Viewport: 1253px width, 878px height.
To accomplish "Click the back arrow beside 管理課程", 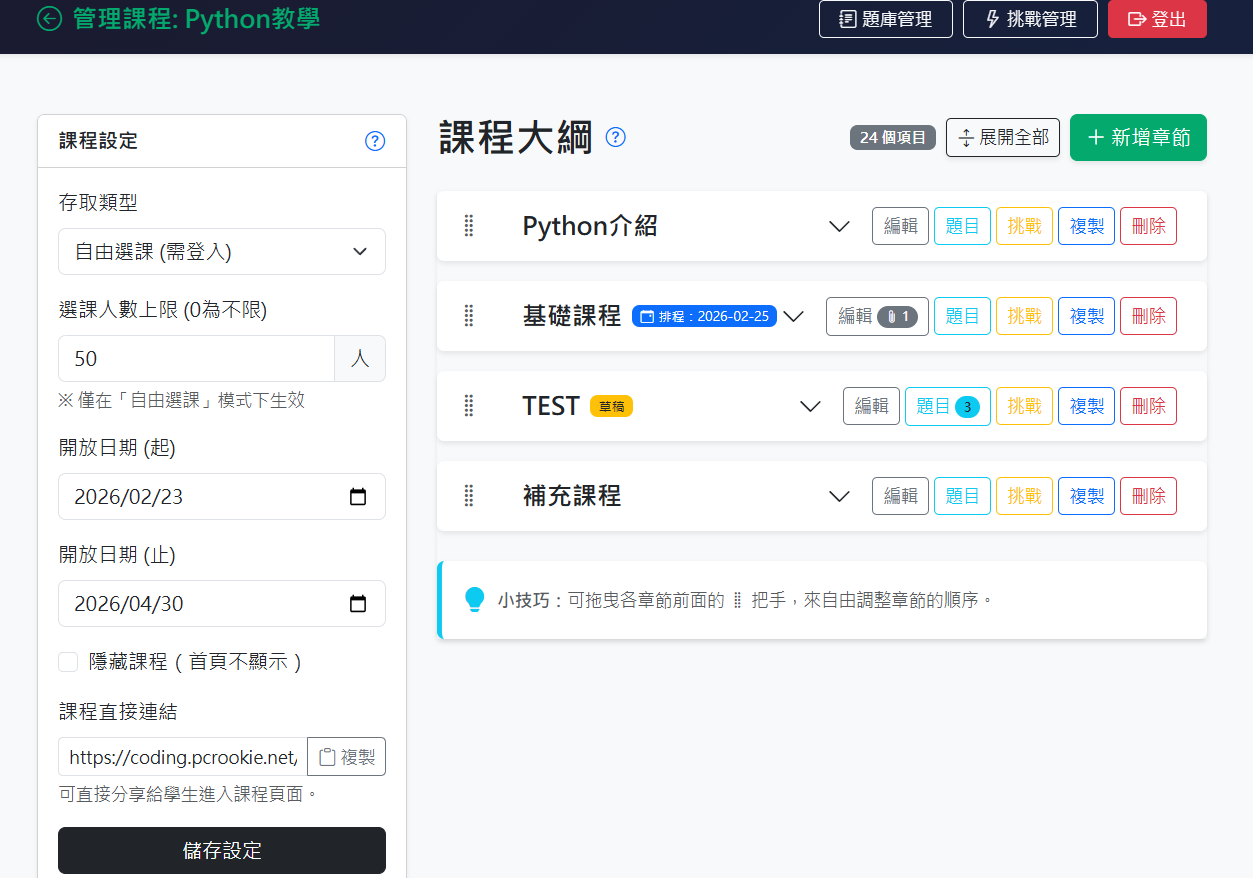I will (49, 19).
